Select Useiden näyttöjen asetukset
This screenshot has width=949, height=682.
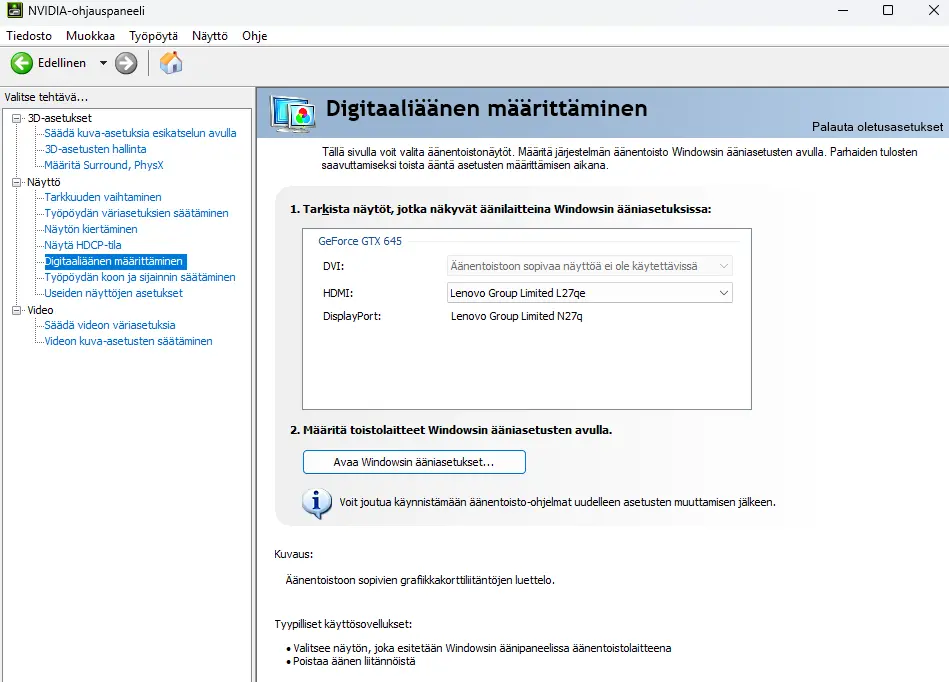pyautogui.click(x=113, y=293)
